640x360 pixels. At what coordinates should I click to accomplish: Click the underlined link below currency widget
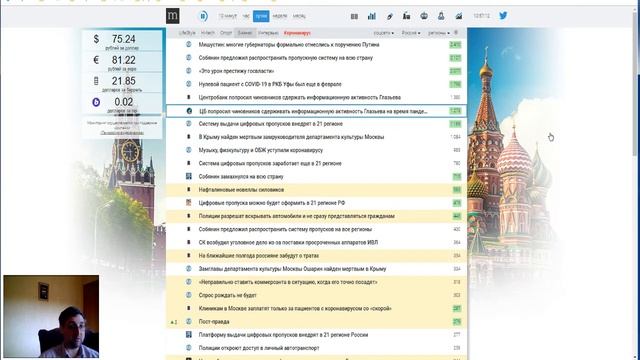coord(122,133)
